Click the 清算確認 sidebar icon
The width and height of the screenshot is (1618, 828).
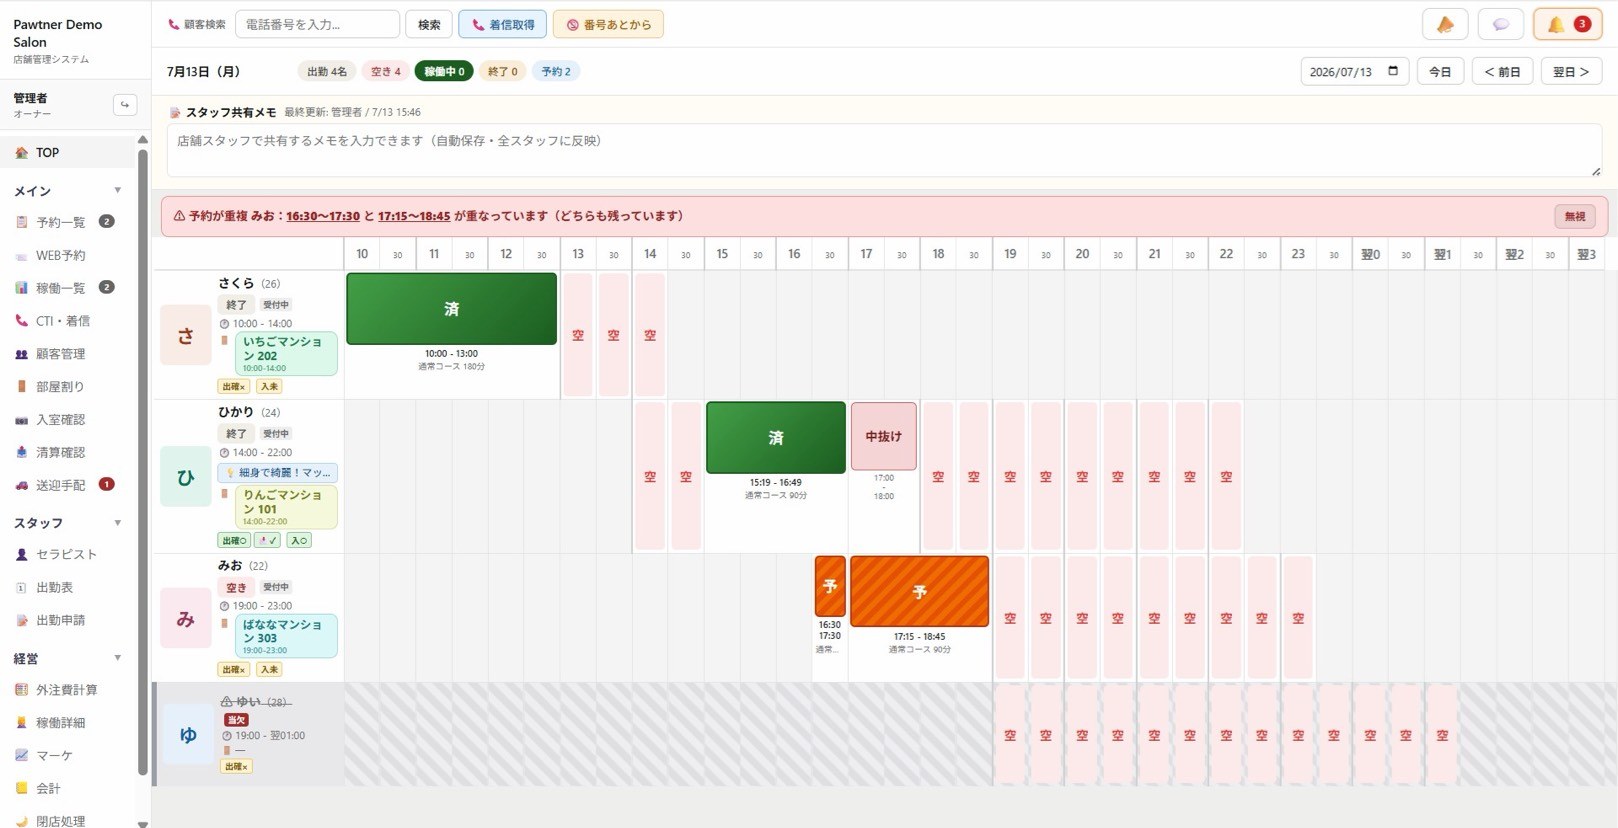tap(21, 452)
